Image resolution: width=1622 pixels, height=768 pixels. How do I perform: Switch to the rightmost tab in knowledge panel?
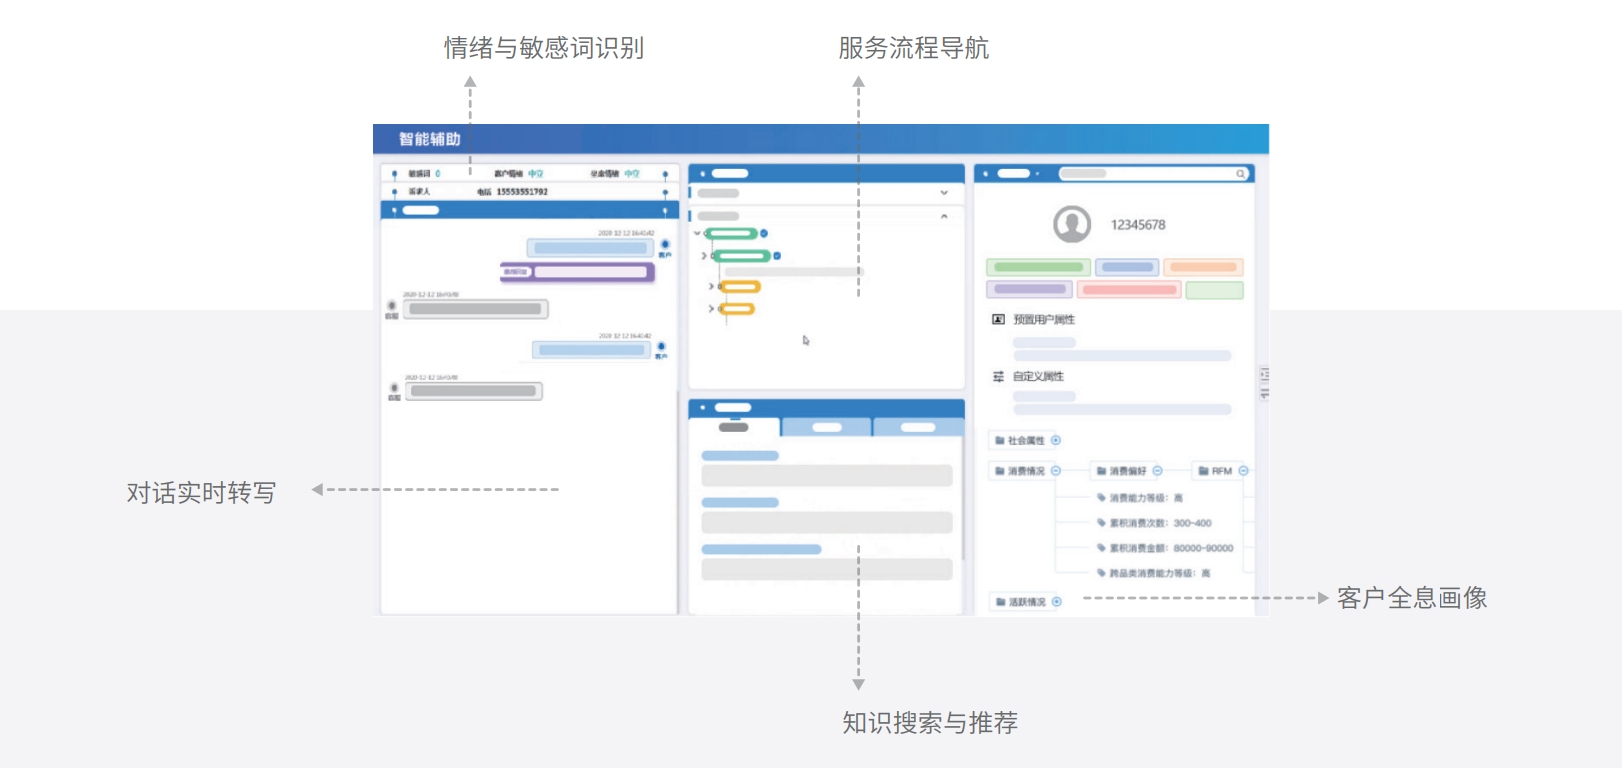[917, 428]
